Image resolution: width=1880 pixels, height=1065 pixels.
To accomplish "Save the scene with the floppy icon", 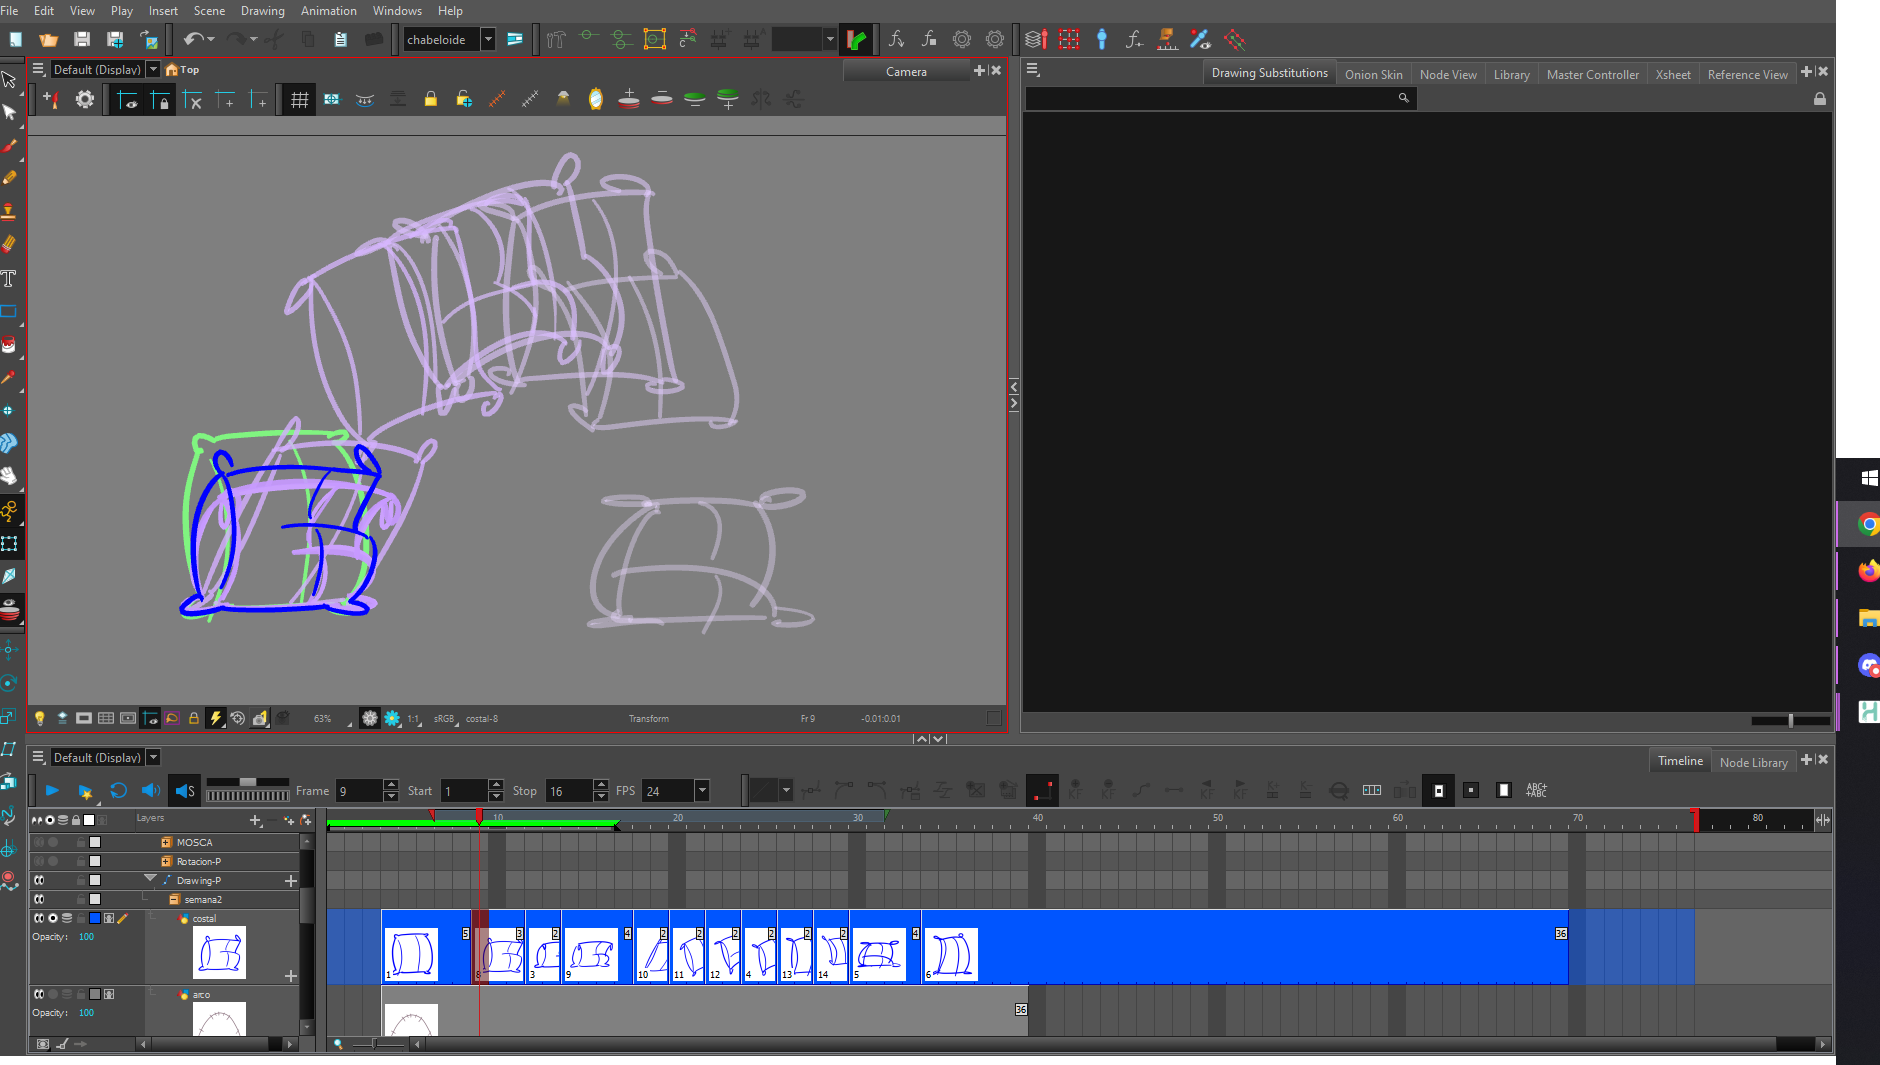I will (x=82, y=40).
